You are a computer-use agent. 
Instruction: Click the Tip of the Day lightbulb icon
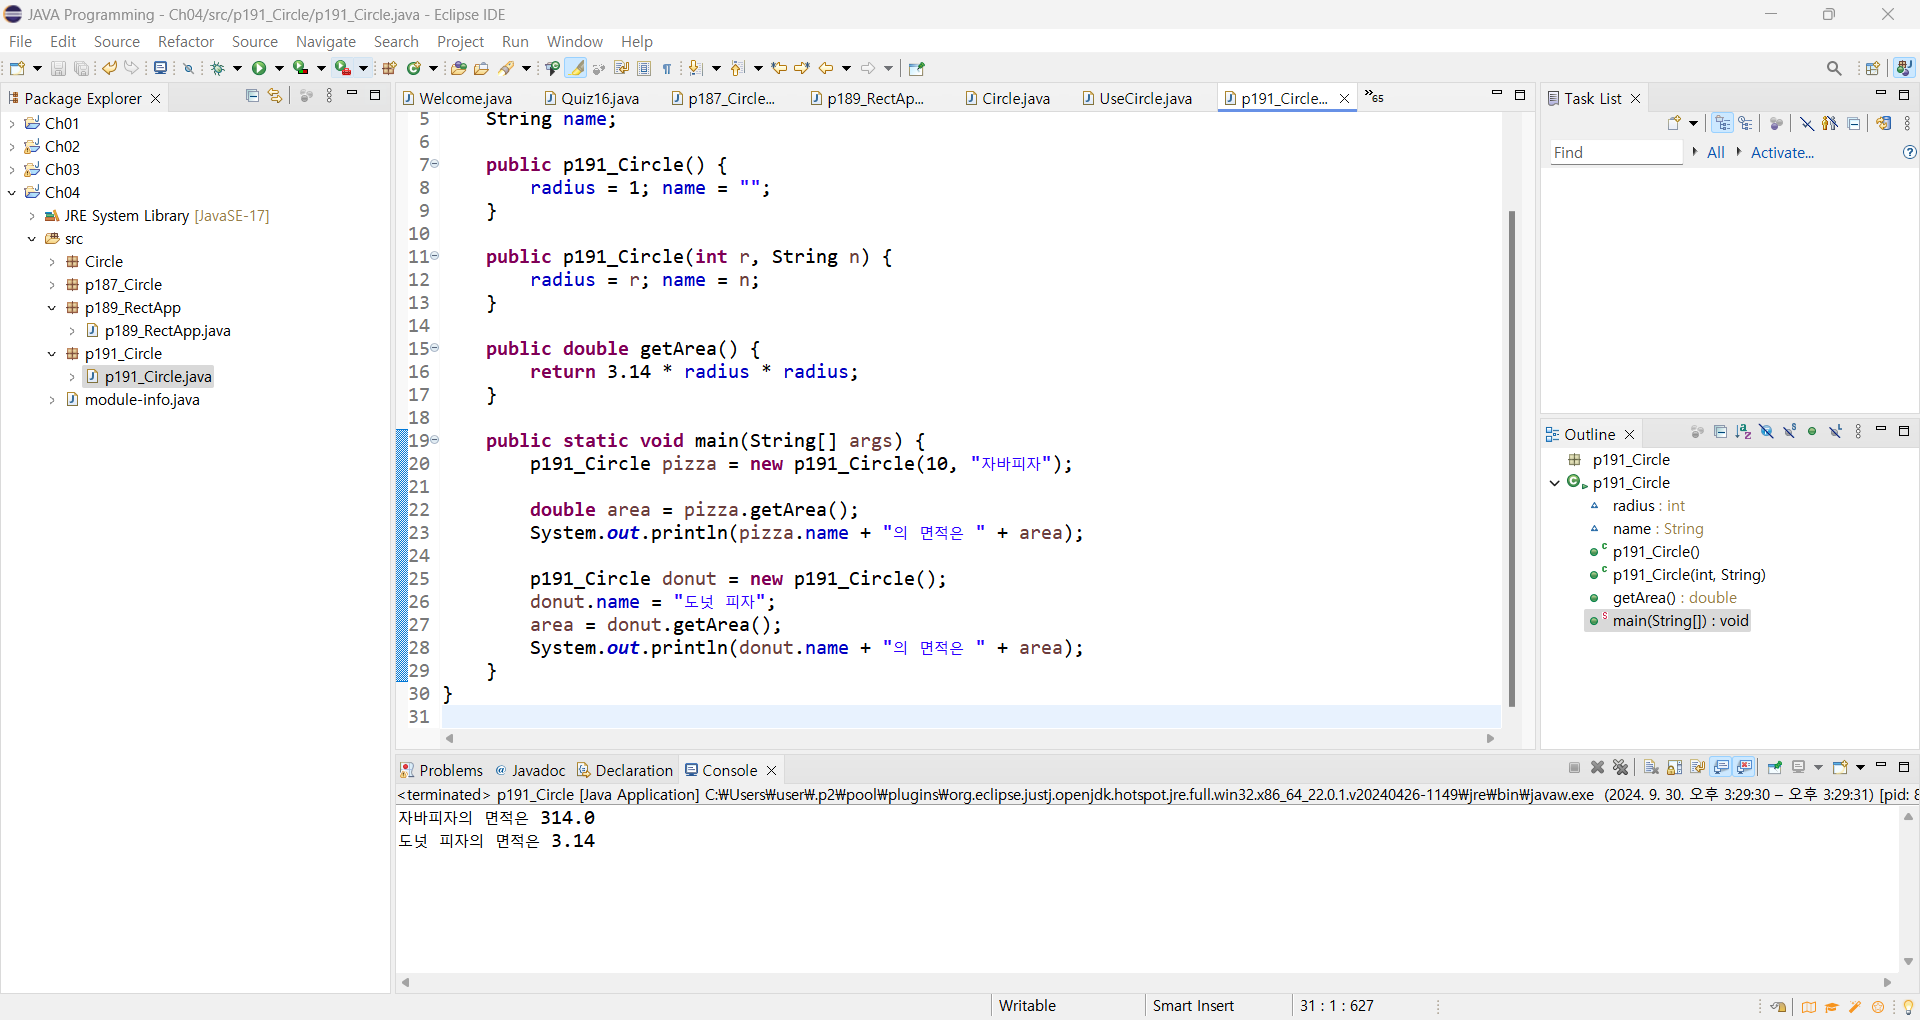(1909, 1007)
